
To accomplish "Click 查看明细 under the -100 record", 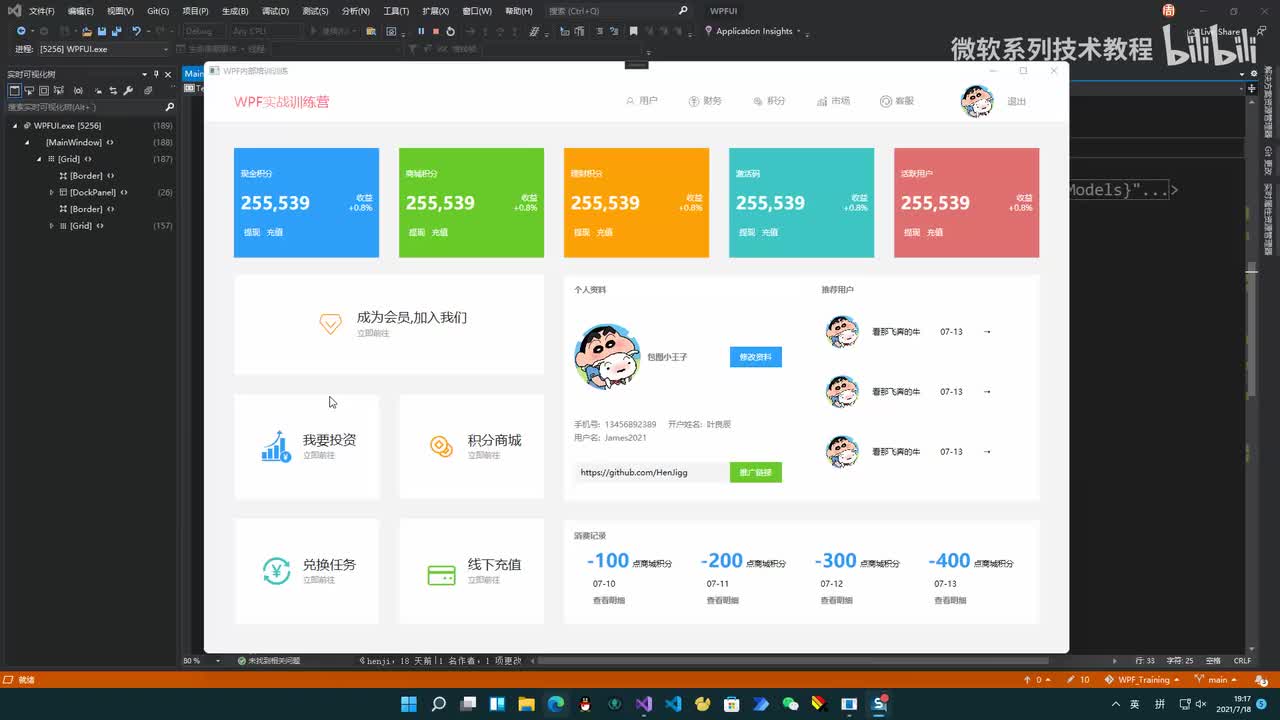I will (609, 601).
